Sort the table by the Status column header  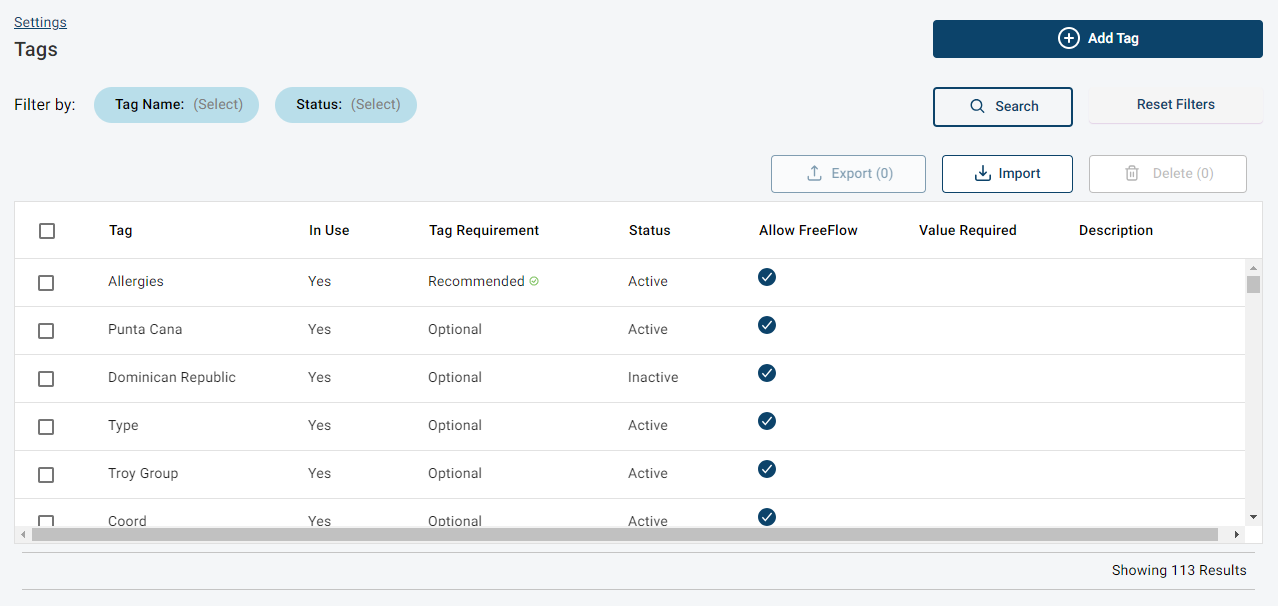tap(650, 231)
